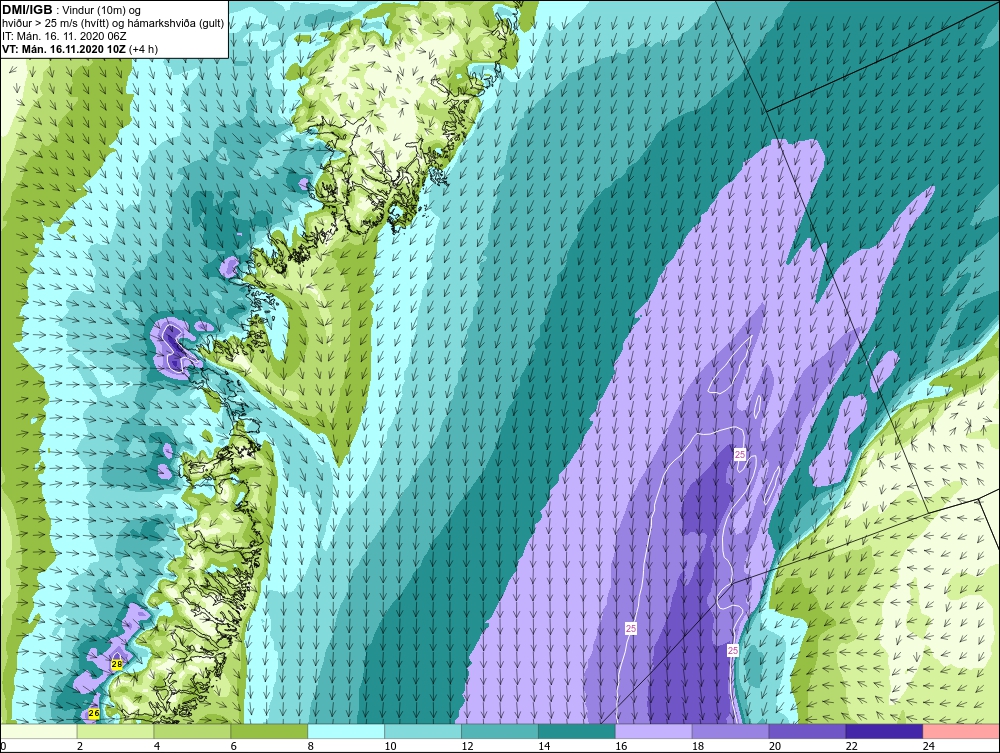Viewport: 1000px width, 753px height.
Task: Click the yellow "26" max gust label
Action: click(x=94, y=713)
